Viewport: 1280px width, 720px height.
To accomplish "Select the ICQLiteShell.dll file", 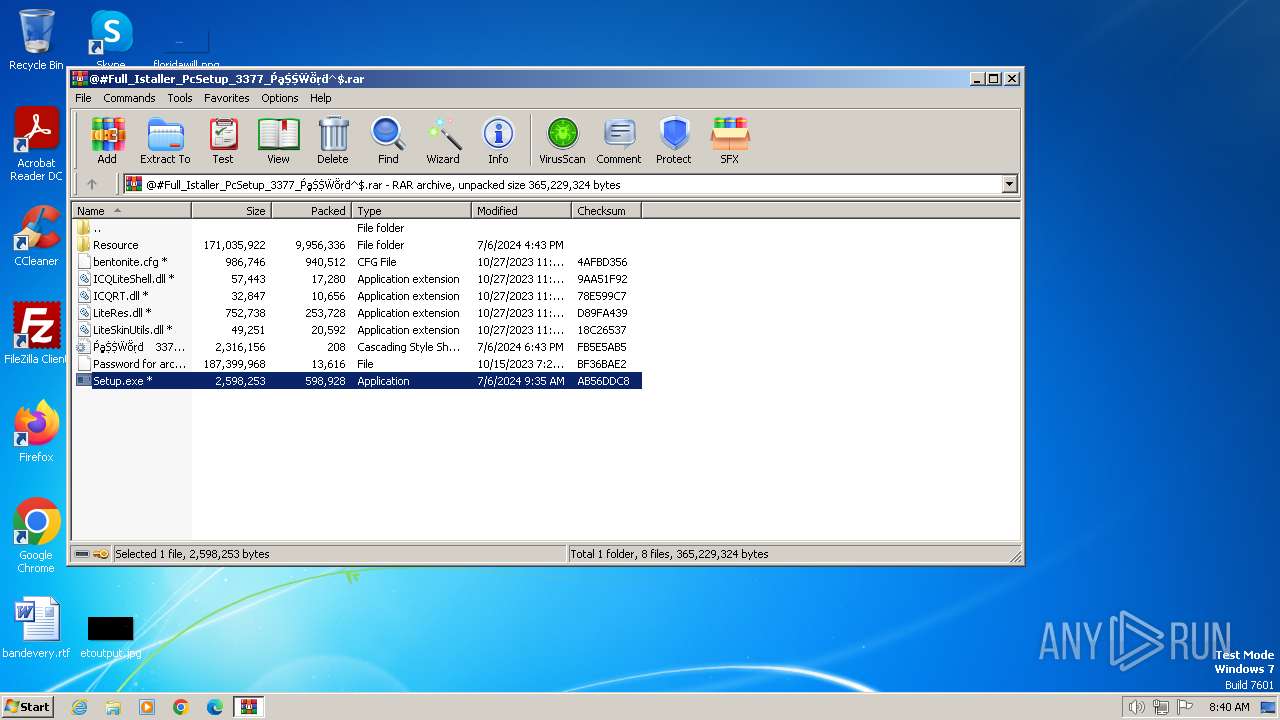I will [x=358, y=279].
